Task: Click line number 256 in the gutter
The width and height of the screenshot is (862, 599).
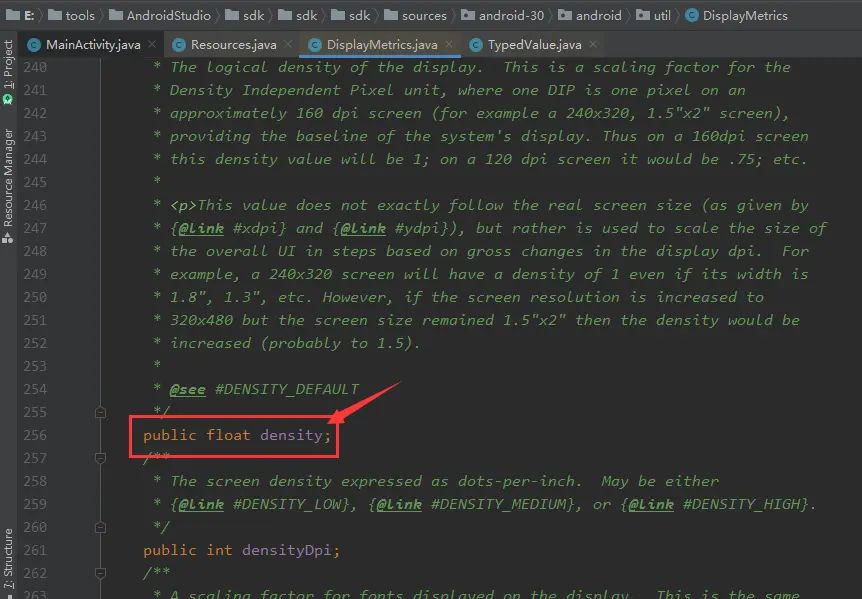Action: [x=35, y=435]
